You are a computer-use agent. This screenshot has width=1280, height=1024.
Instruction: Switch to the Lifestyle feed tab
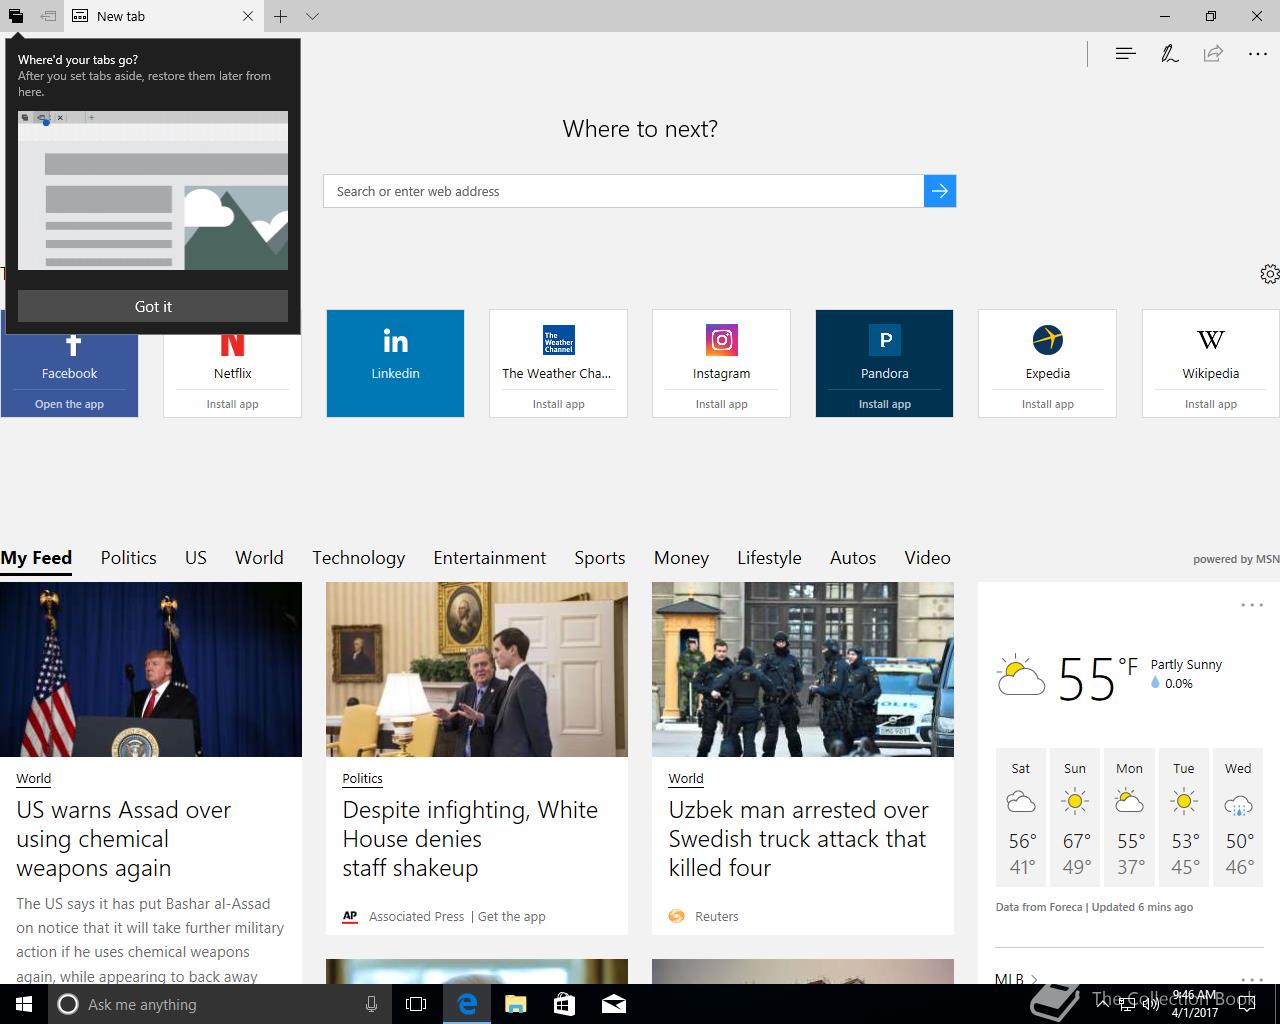point(769,558)
